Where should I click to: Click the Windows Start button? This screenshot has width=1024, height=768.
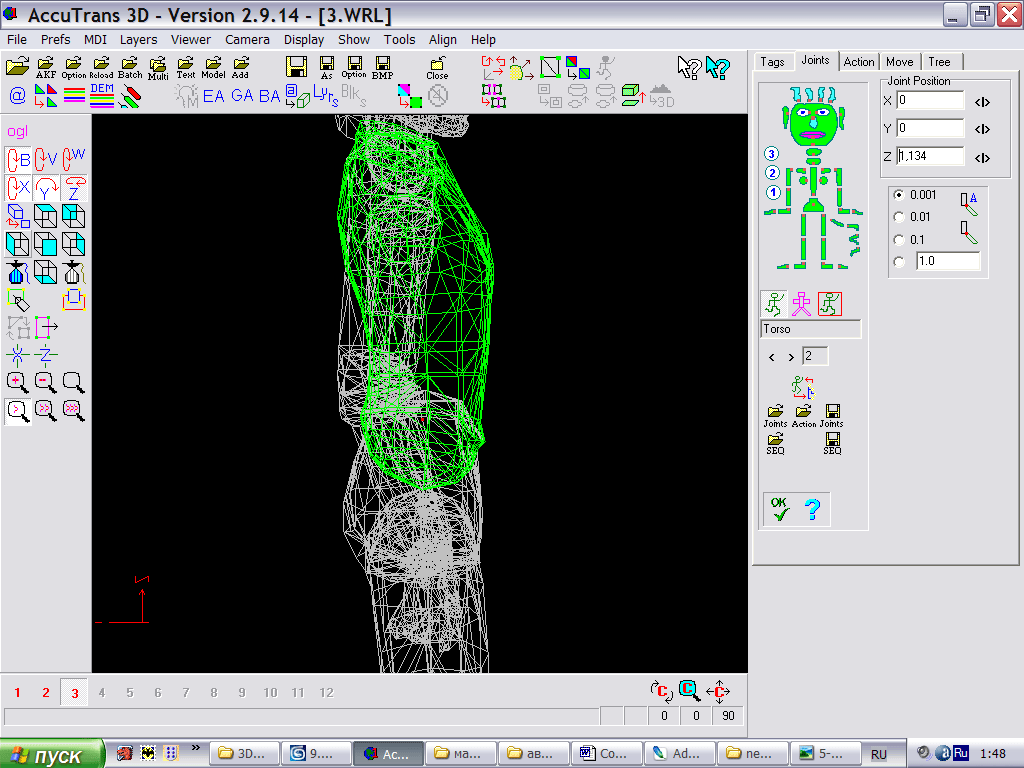point(52,754)
